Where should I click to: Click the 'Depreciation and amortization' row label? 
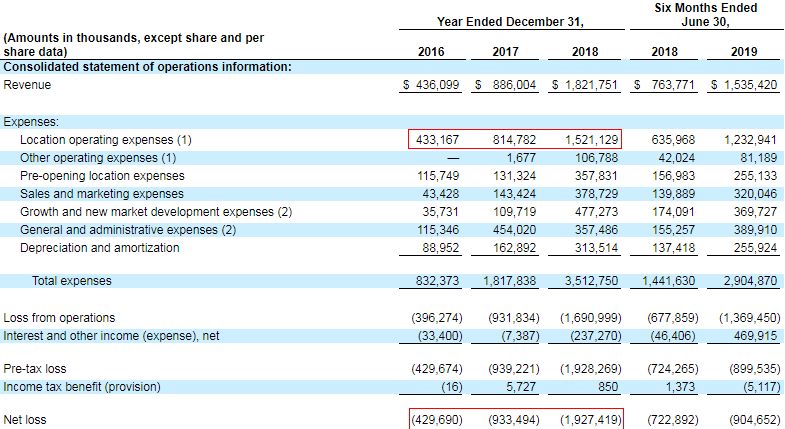click(x=100, y=248)
